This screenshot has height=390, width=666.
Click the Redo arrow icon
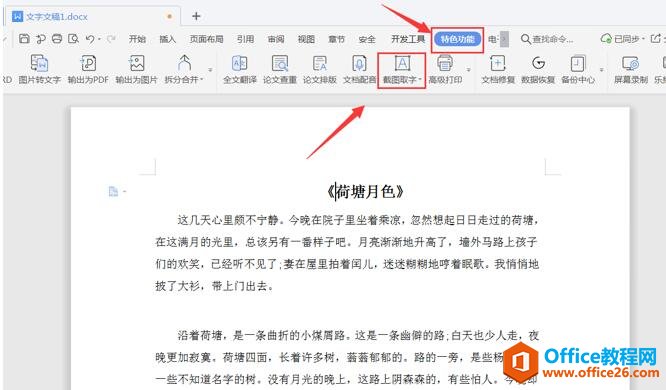pyautogui.click(x=111, y=39)
